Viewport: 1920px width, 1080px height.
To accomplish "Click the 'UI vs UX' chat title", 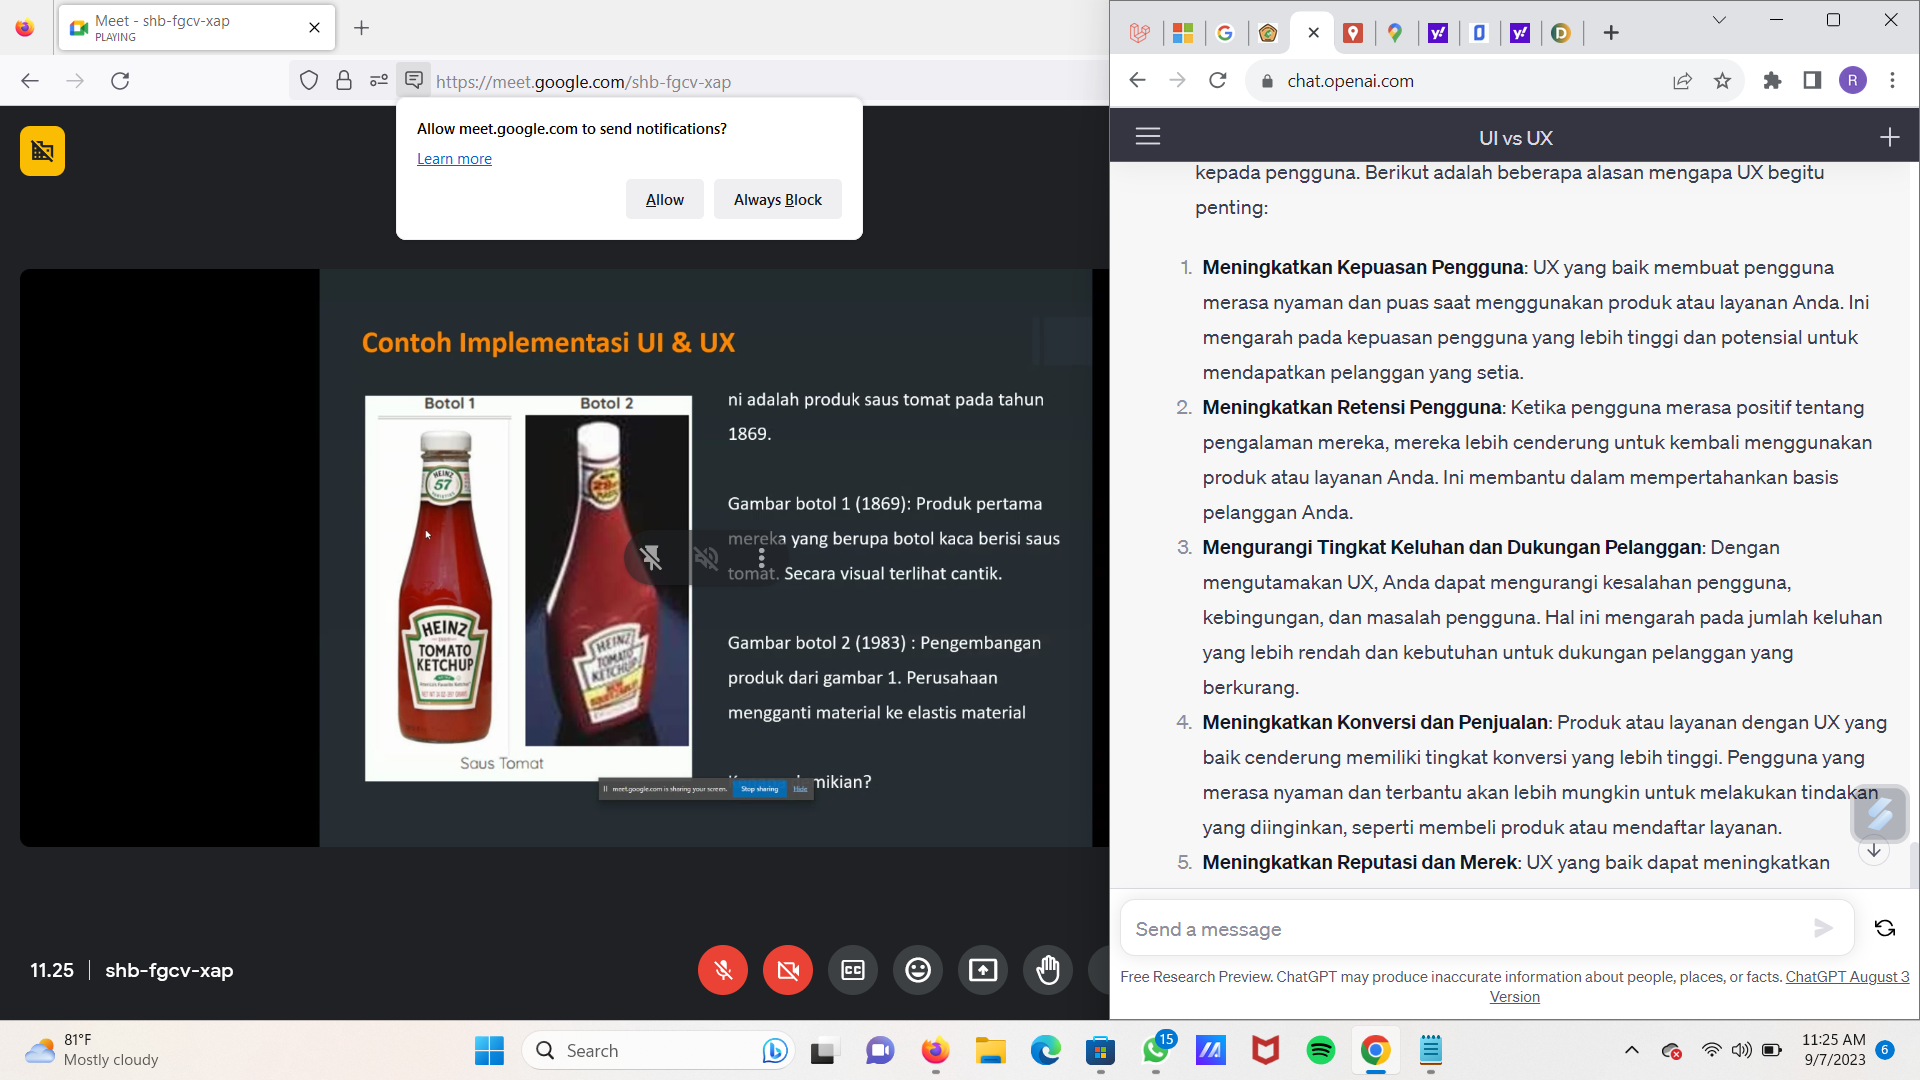I will (x=1516, y=138).
